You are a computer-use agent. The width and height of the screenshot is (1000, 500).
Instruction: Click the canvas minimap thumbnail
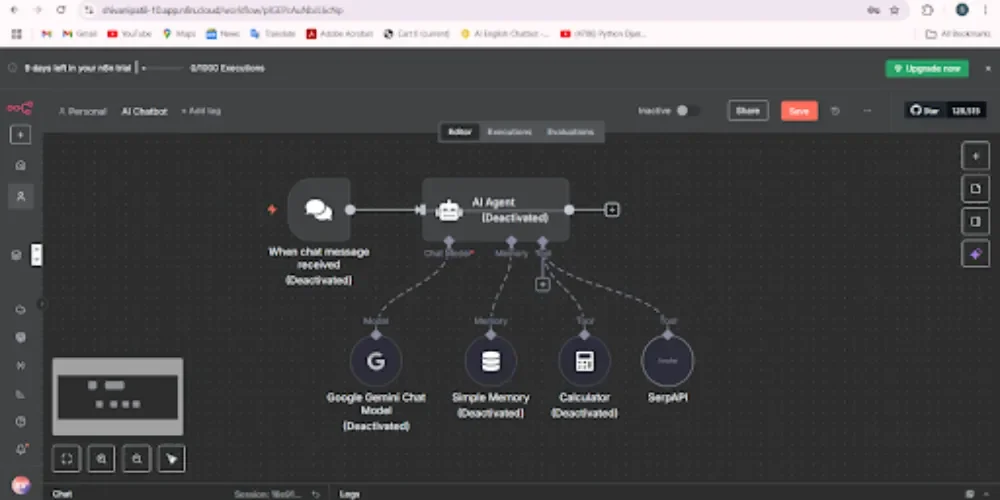click(117, 397)
